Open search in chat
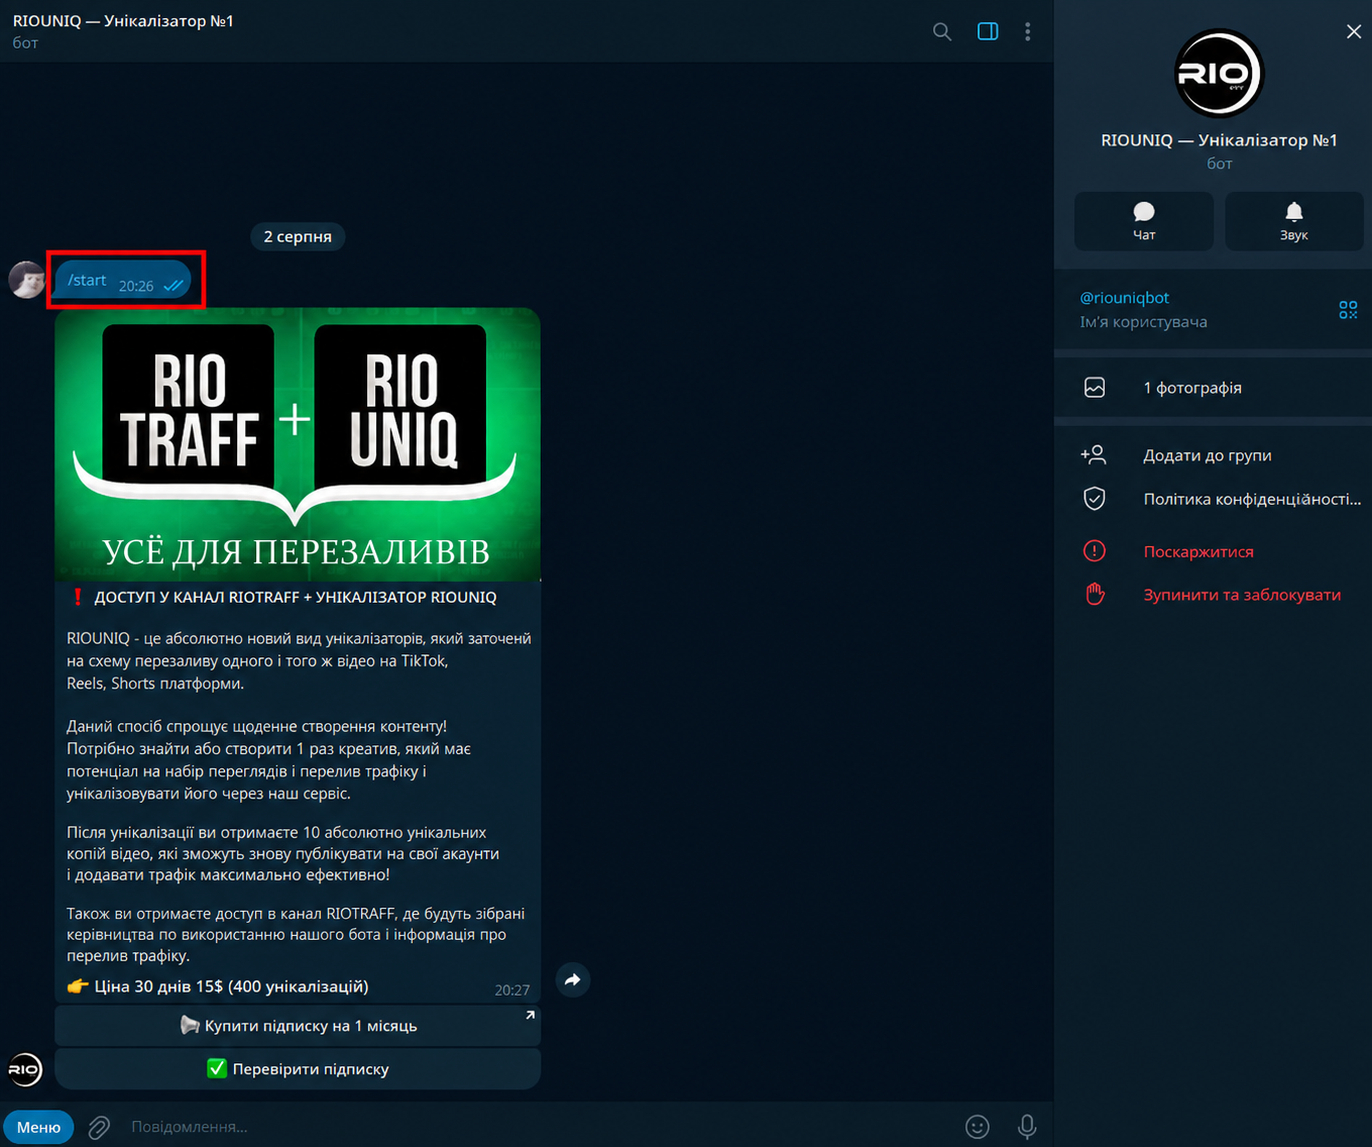 [x=942, y=31]
